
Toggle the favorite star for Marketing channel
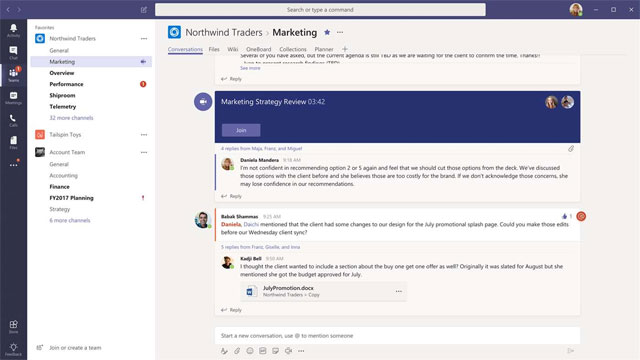327,32
